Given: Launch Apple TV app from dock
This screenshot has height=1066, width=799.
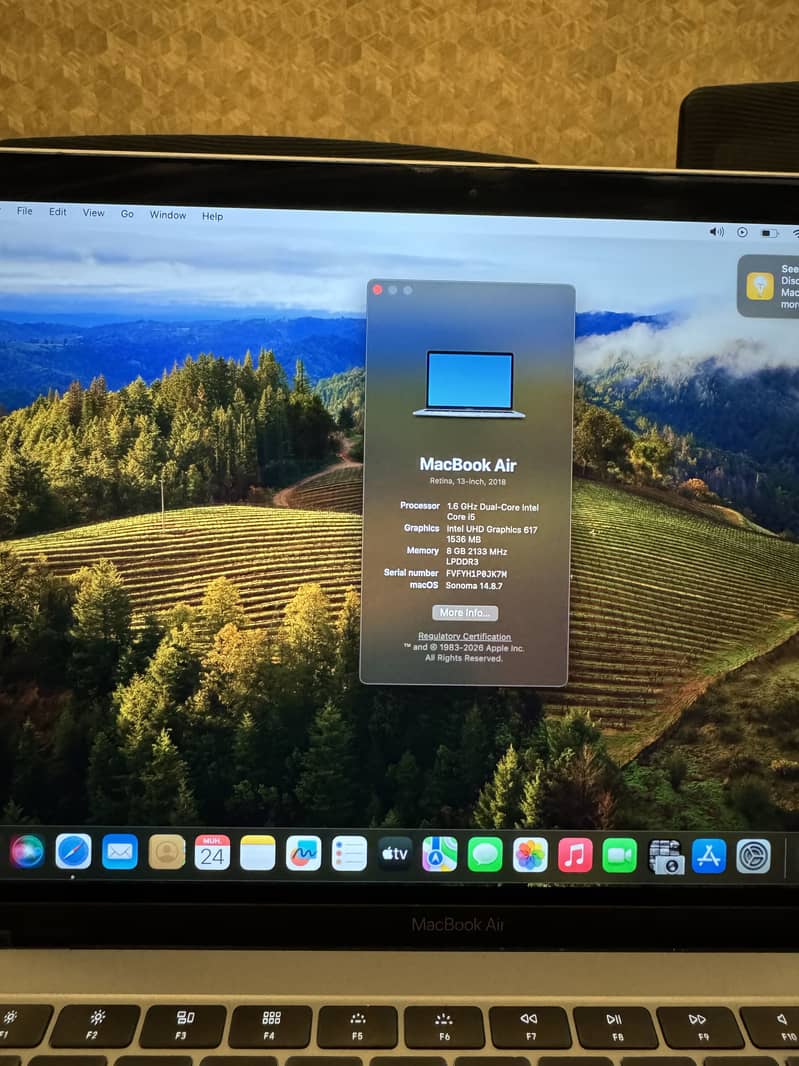Looking at the screenshot, I should [x=395, y=854].
